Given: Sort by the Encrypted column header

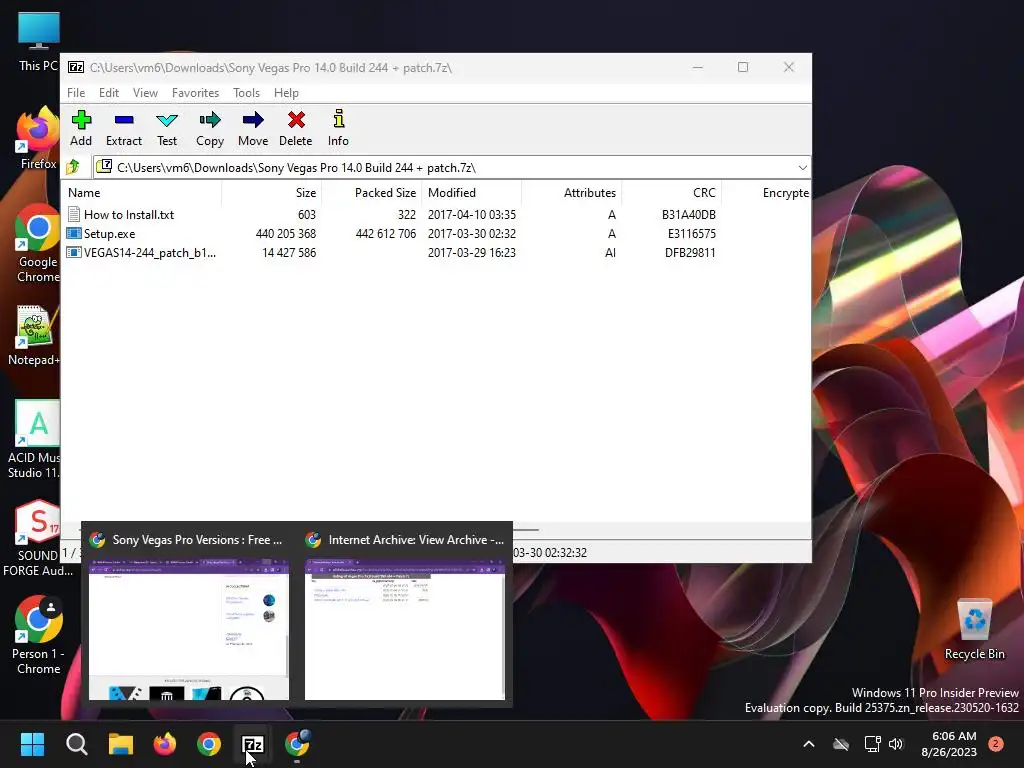Looking at the screenshot, I should (766, 193).
